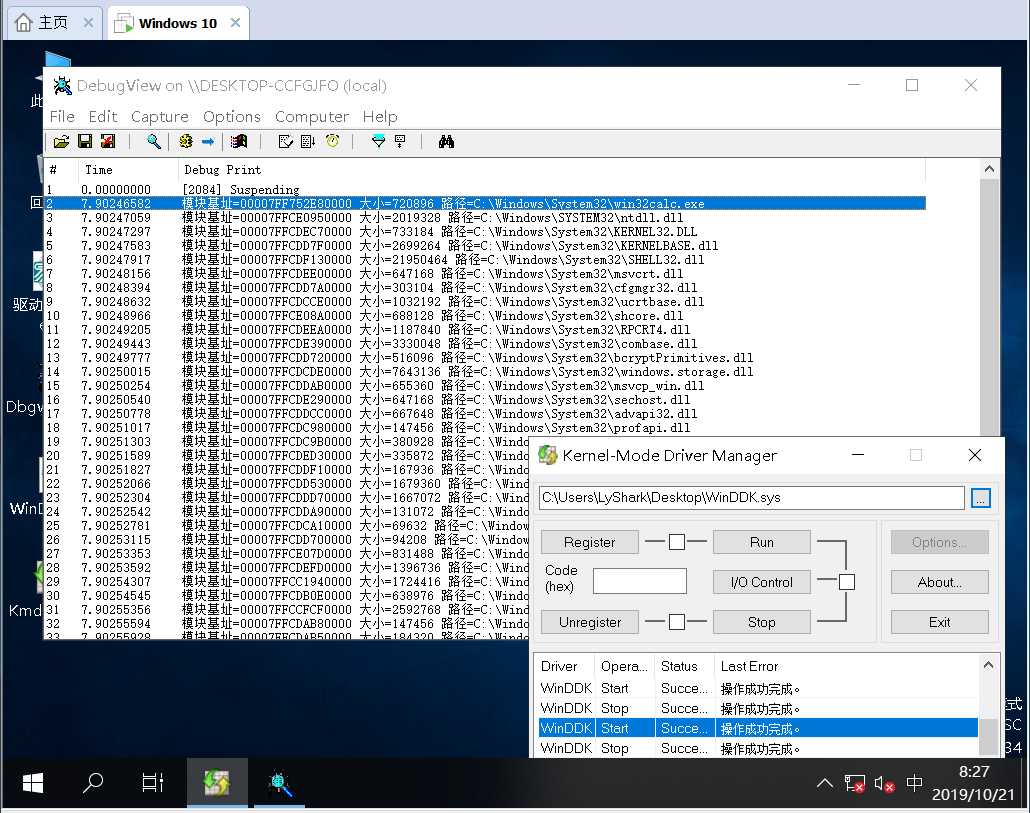This screenshot has width=1030, height=813.
Task: Open the Computer menu
Action: [x=312, y=117]
